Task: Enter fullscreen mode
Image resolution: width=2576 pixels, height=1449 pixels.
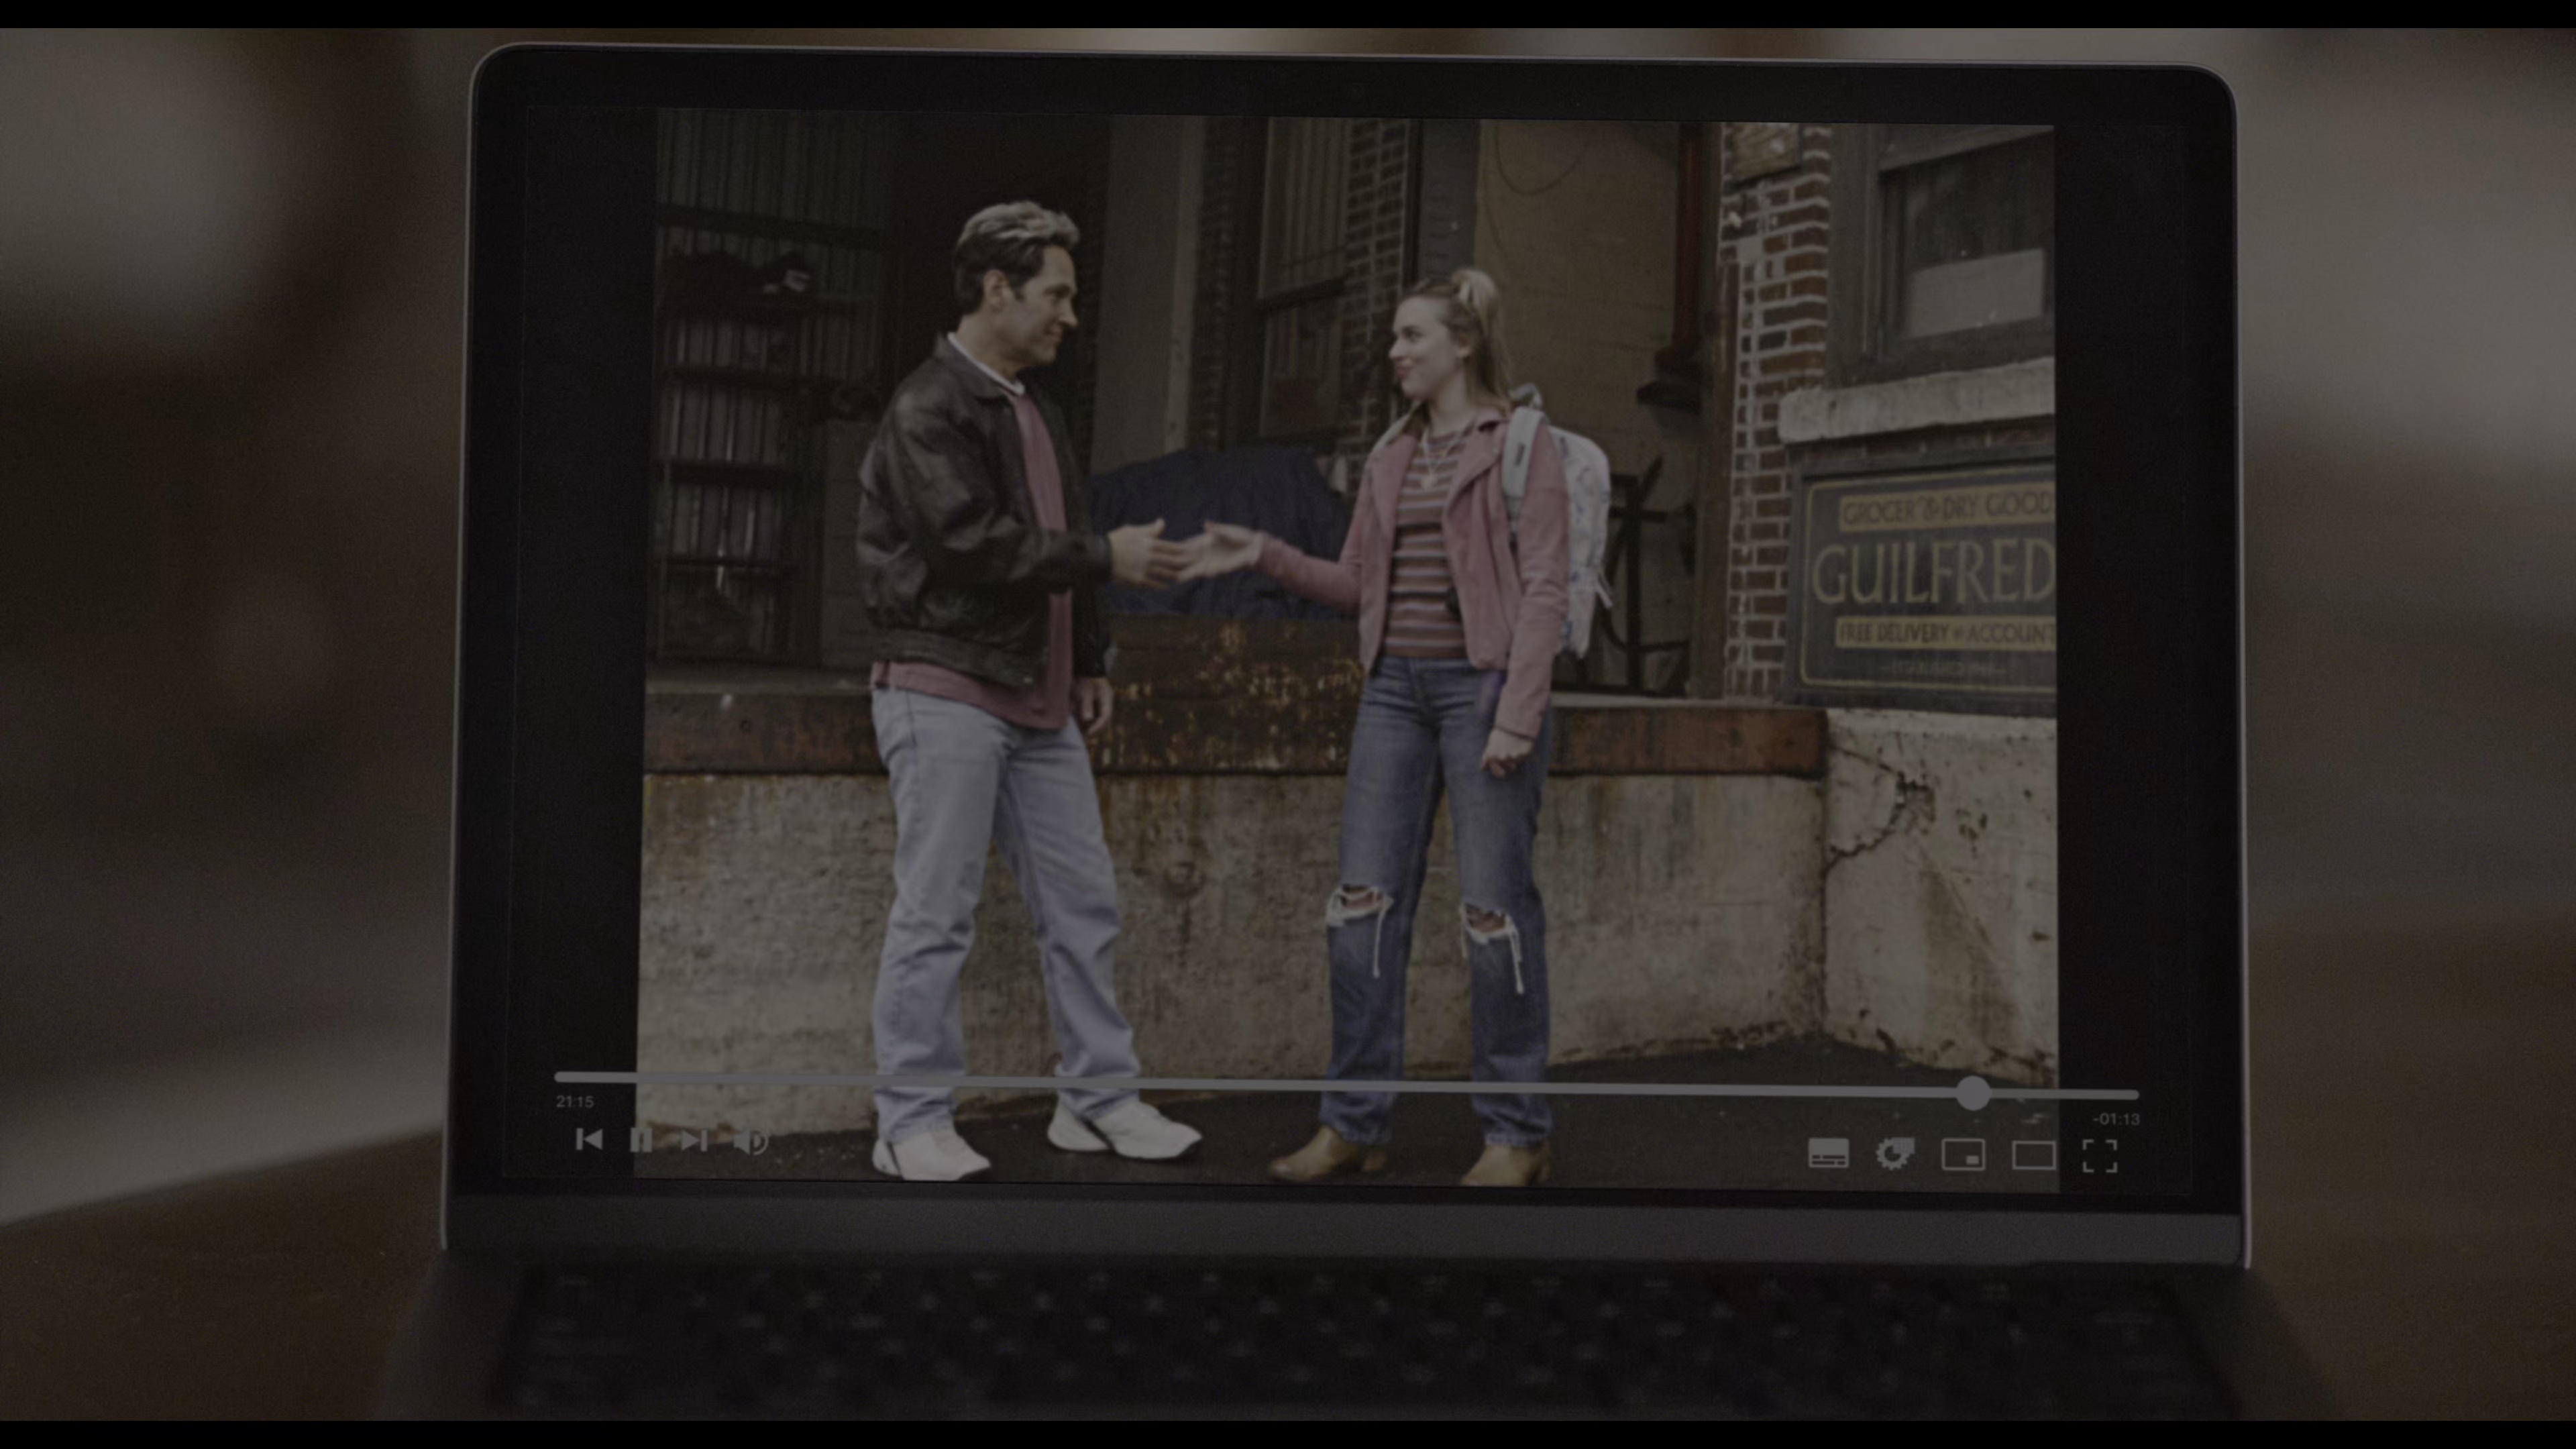Action: 2099,1156
